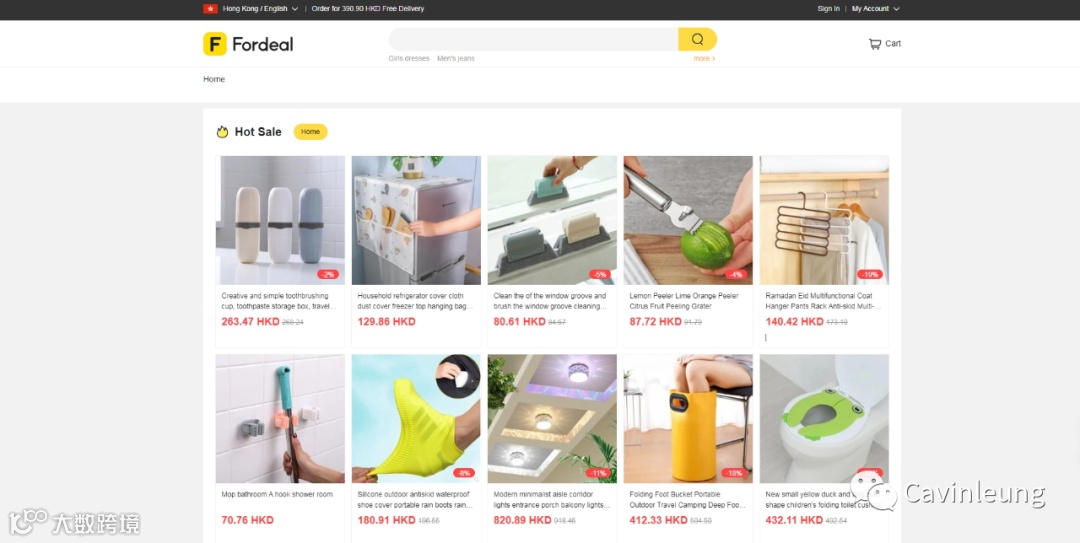
Task: Open the Modern minimalist aisle lights title
Action: coord(552,500)
